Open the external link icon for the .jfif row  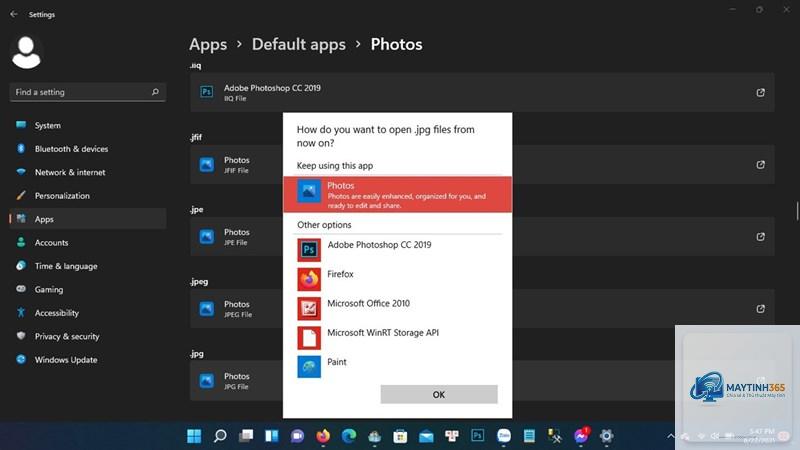[x=760, y=164]
